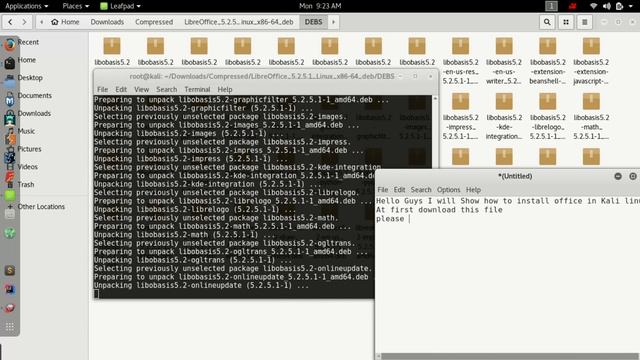Launch the terminal icon in the dock
Screen dimensions: 640x360
pyautogui.click(x=10, y=63)
